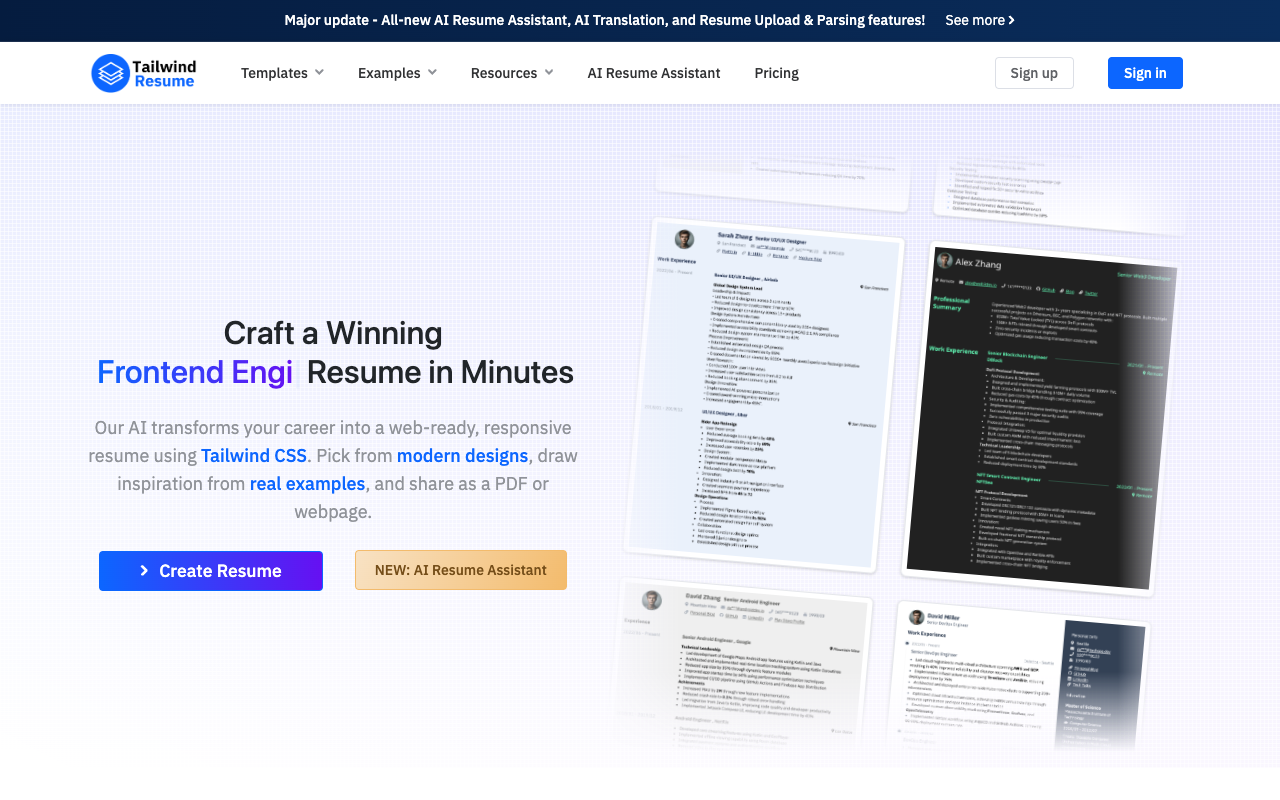Click the Sign up button
Image resolution: width=1280 pixels, height=800 pixels.
(x=1034, y=73)
